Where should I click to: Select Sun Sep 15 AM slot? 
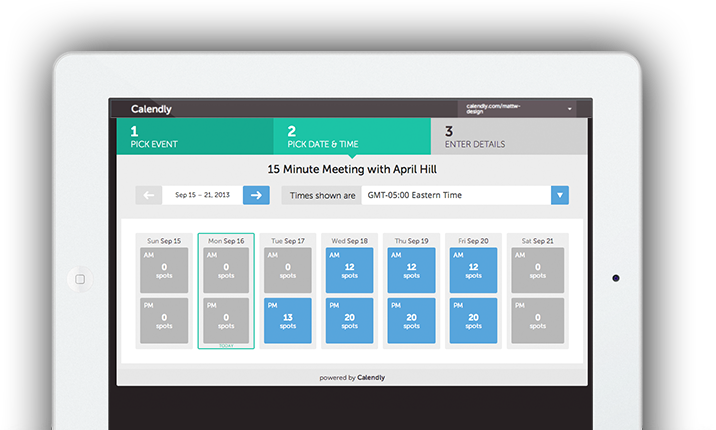click(164, 270)
